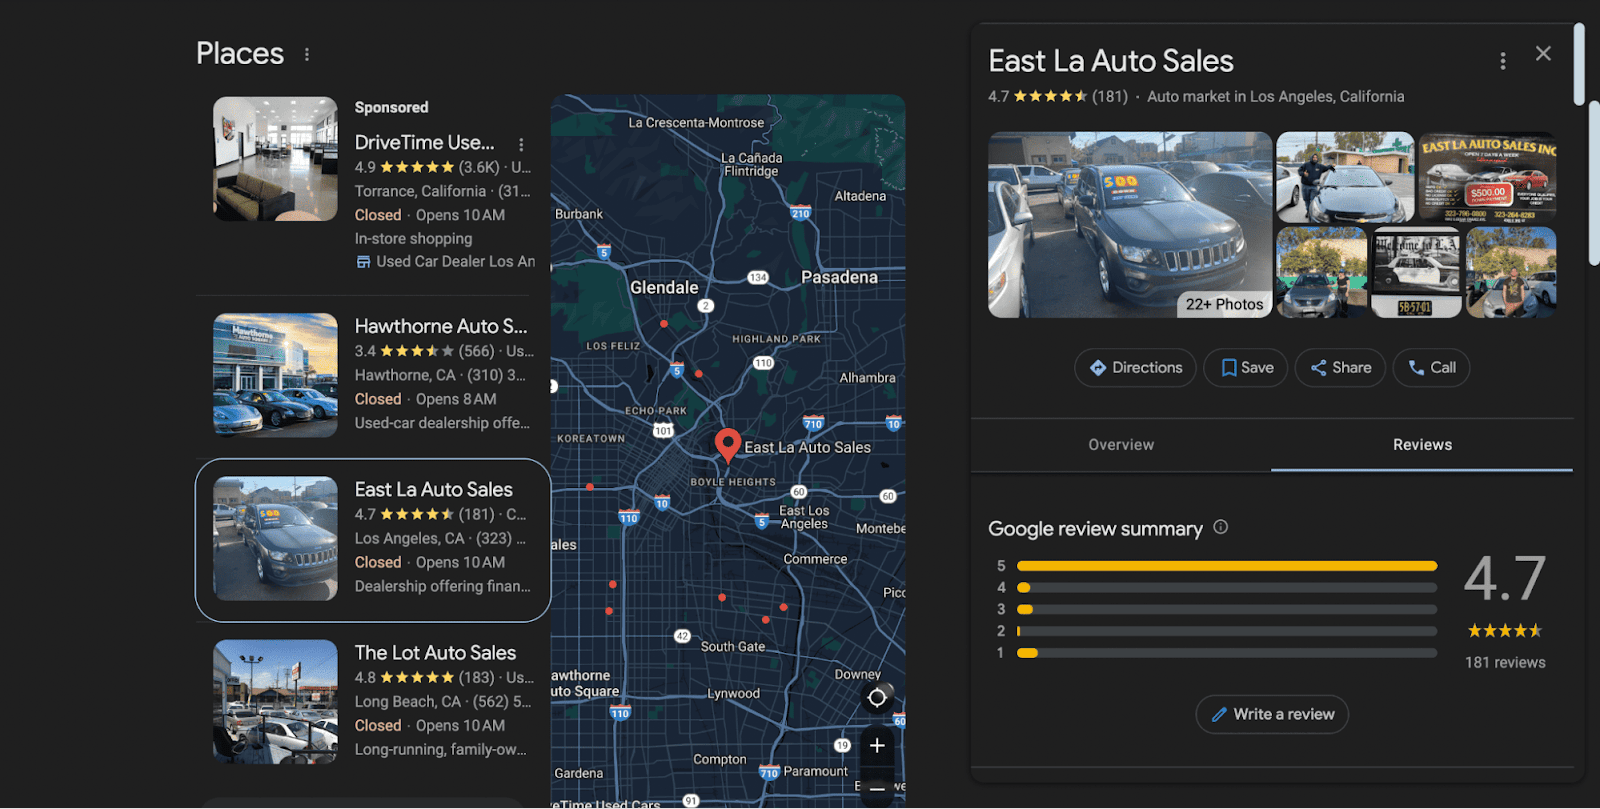The height and width of the screenshot is (809, 1600).
Task: Open Google review summary info icon
Action: pos(1220,527)
